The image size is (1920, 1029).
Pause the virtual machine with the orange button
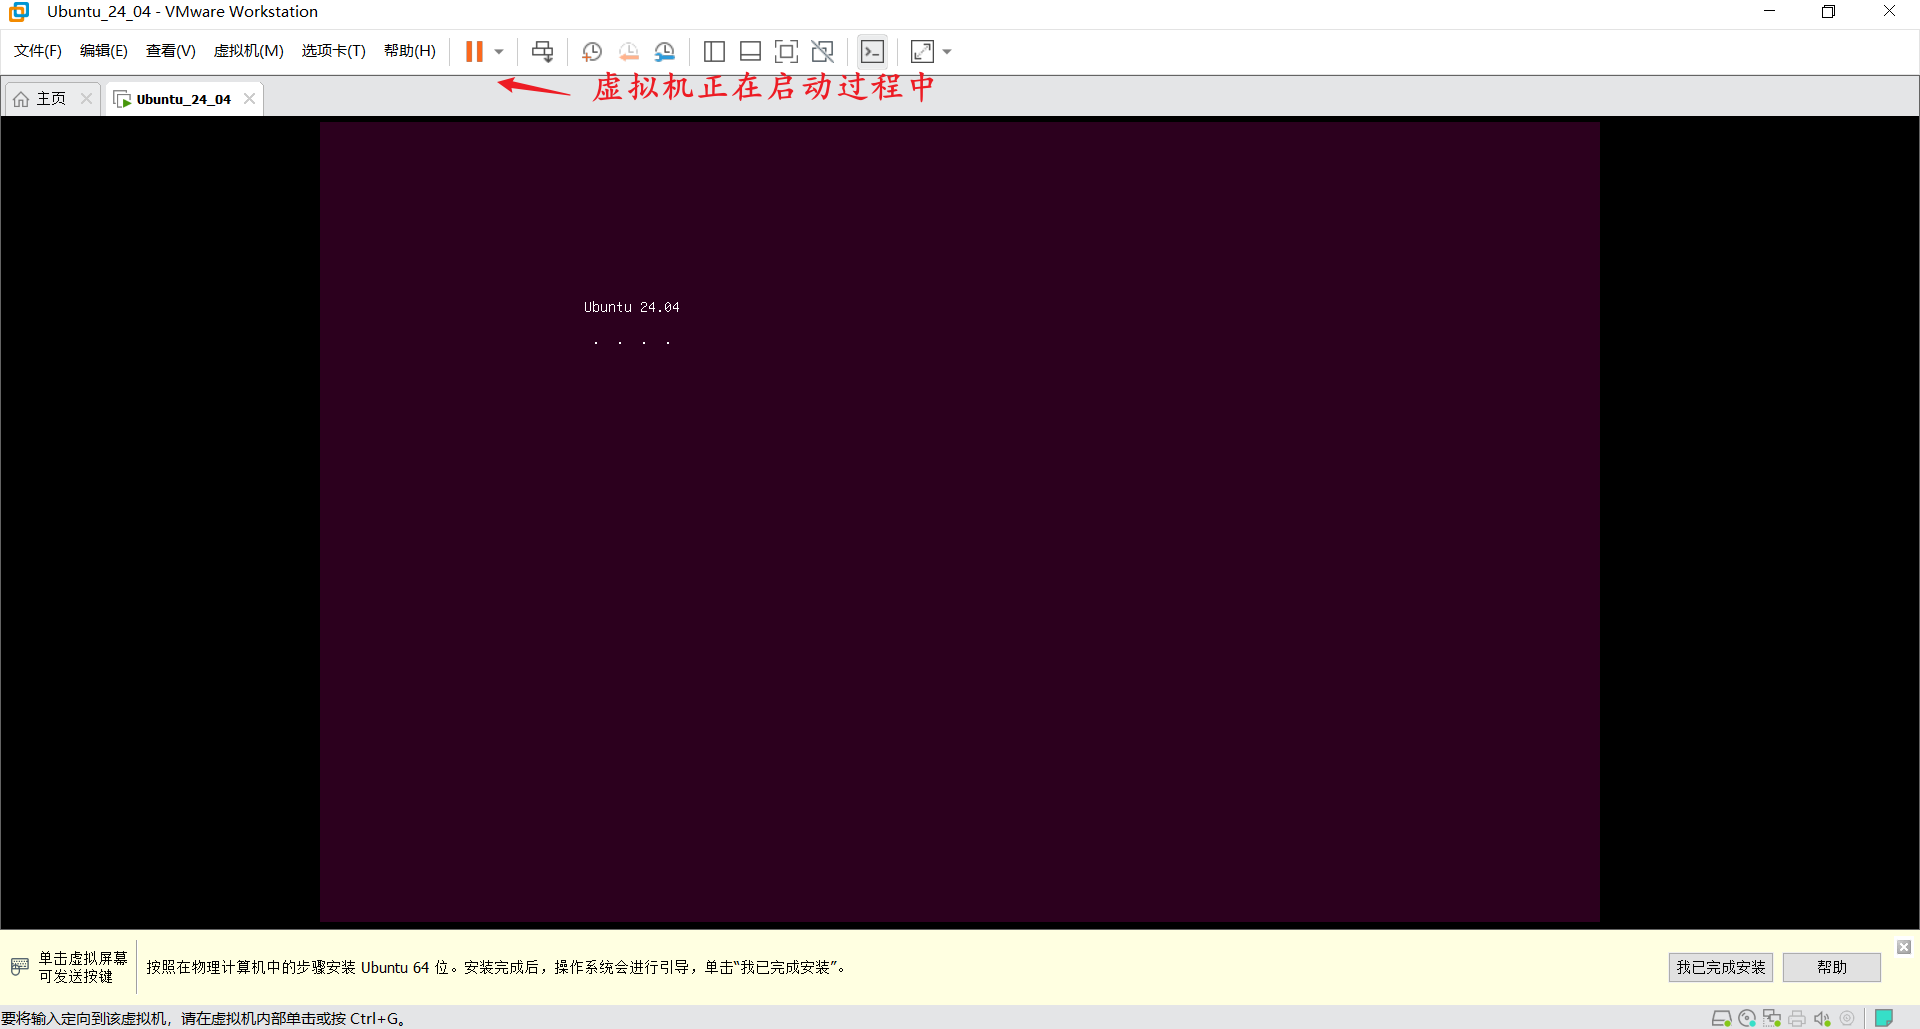(474, 51)
